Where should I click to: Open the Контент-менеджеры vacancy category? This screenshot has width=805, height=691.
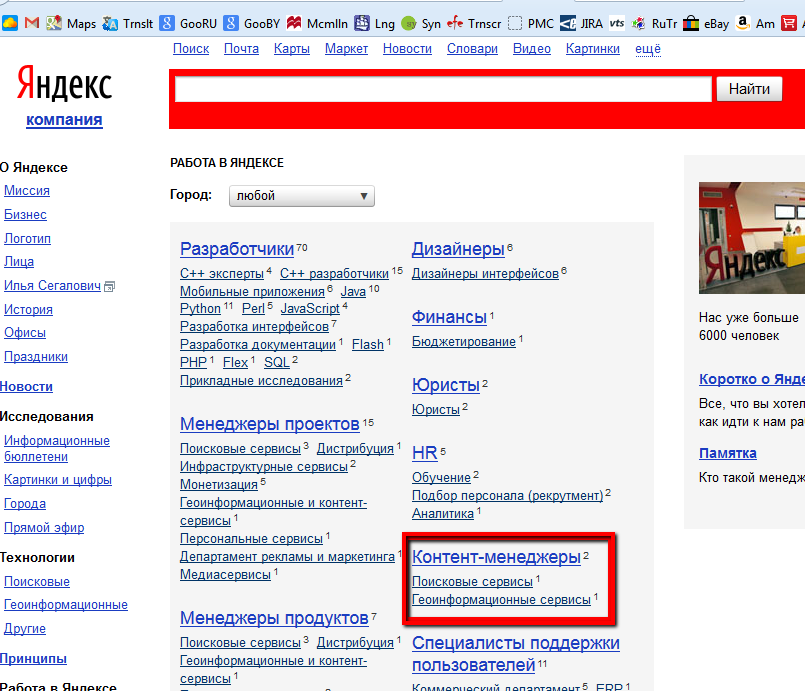(496, 557)
